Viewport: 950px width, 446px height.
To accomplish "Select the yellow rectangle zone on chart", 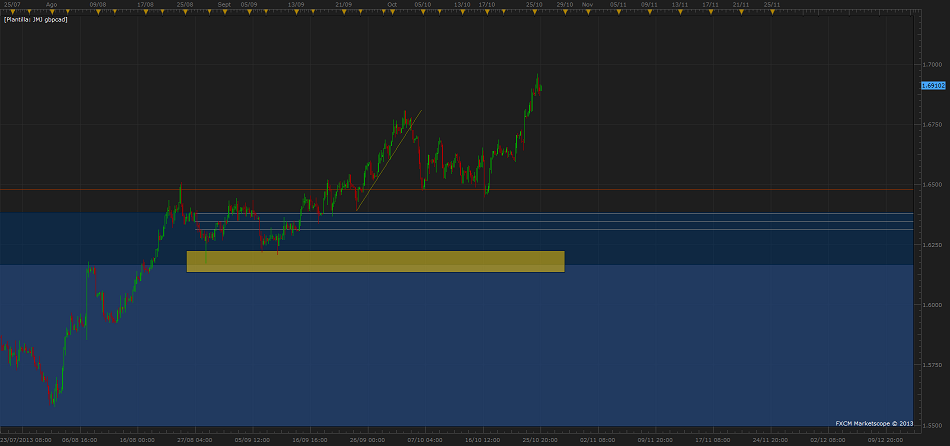I will (375, 261).
